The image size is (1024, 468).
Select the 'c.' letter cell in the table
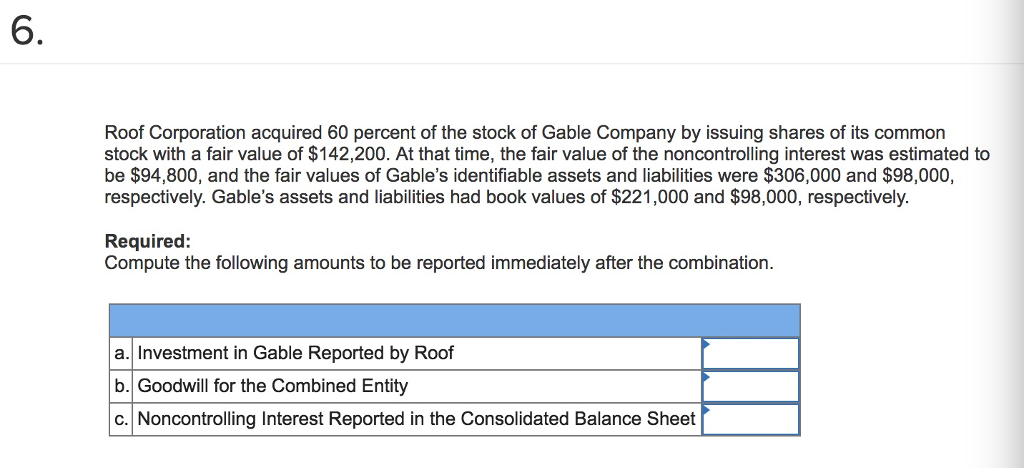pos(121,419)
